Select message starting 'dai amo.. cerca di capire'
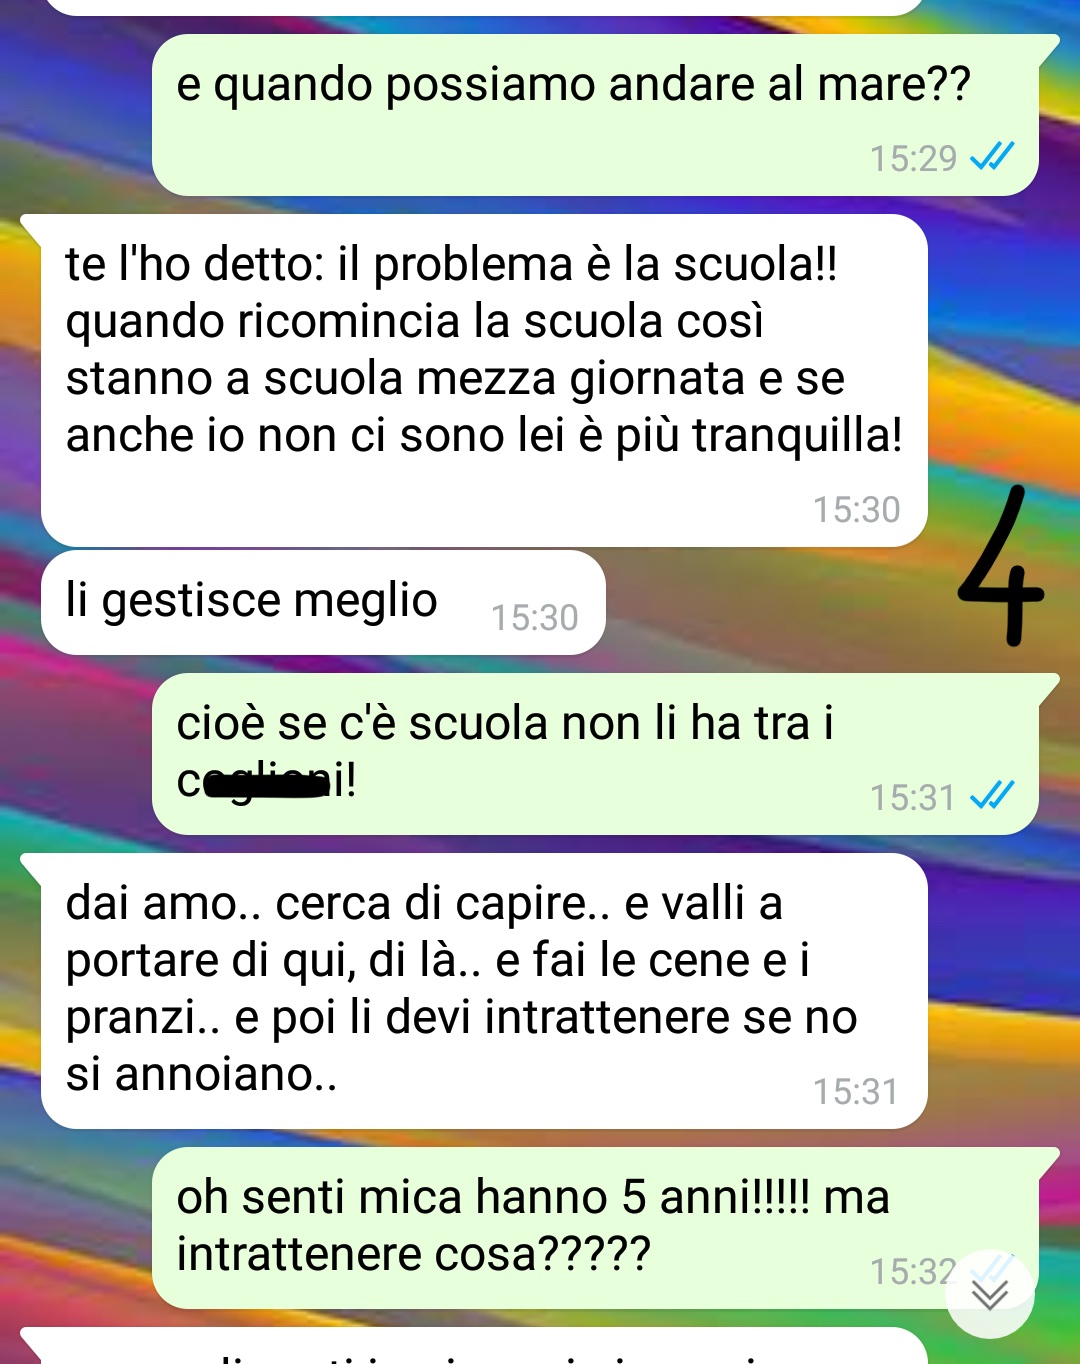Image resolution: width=1080 pixels, height=1364 pixels. [484, 991]
